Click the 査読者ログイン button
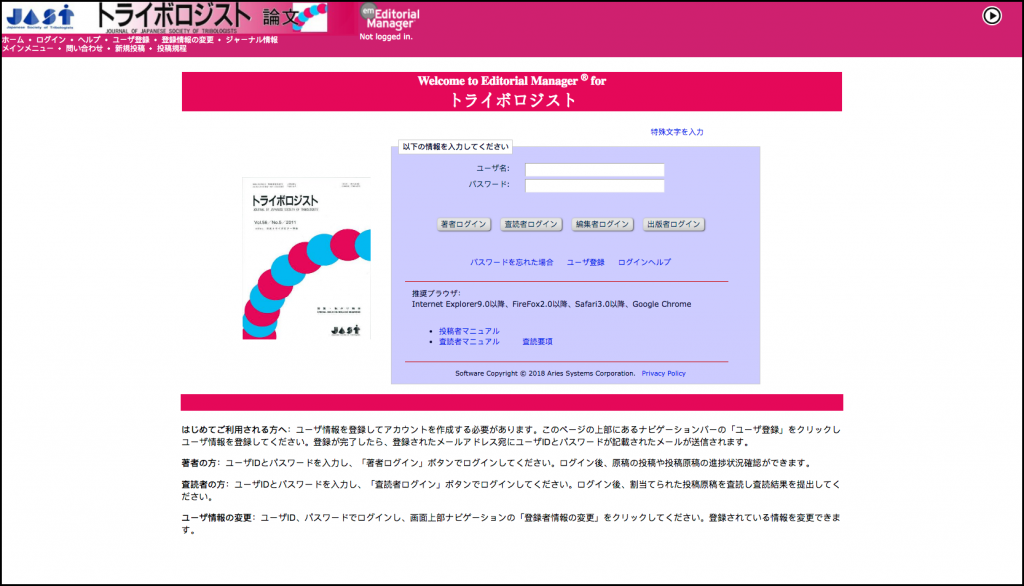The width and height of the screenshot is (1024, 586). click(531, 224)
